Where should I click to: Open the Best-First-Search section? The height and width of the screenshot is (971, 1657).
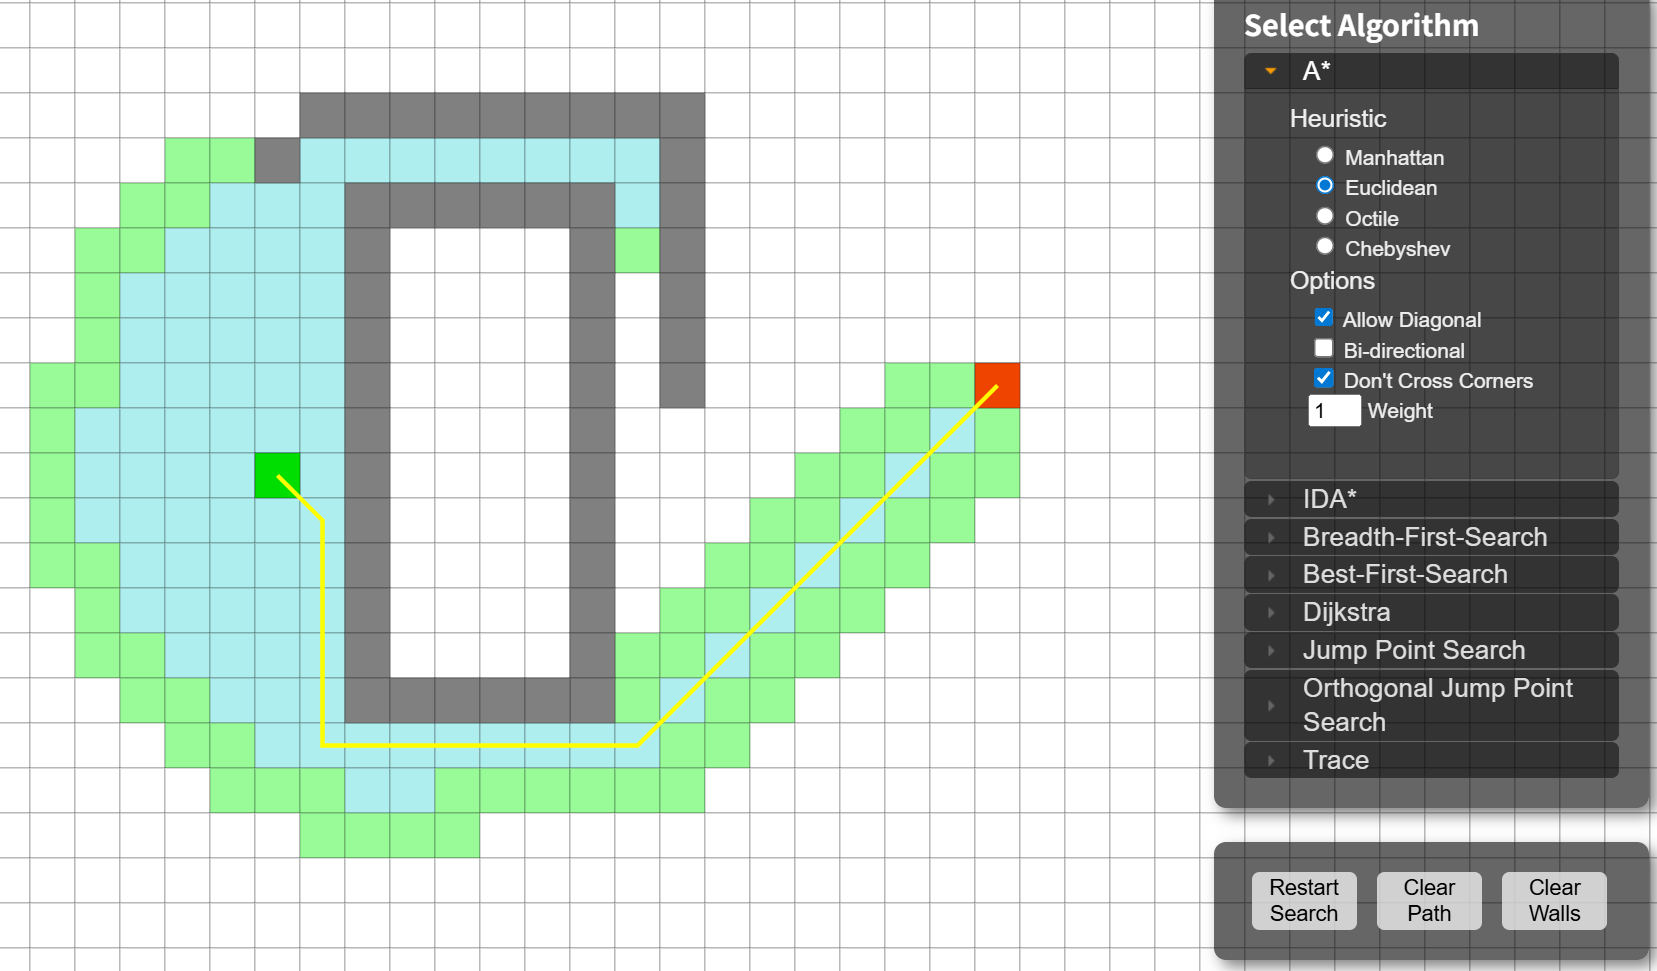(x=1431, y=574)
